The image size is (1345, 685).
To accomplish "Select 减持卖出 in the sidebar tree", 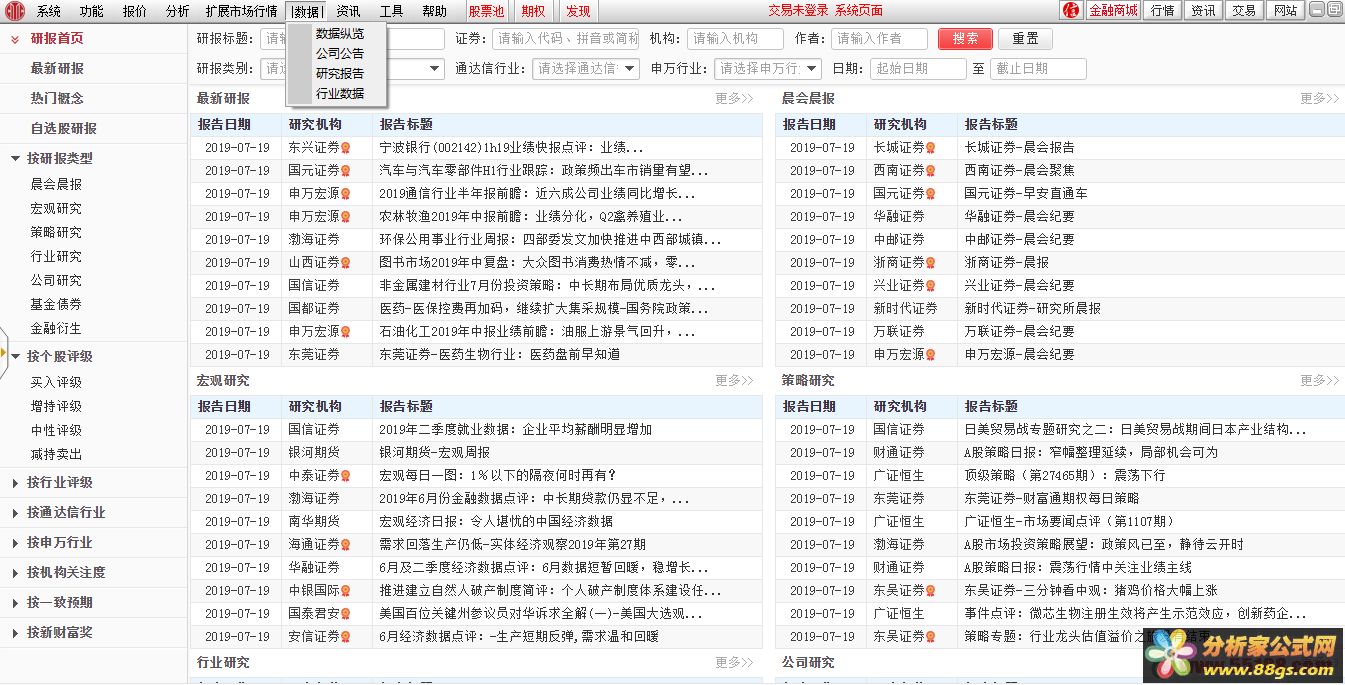I will [x=56, y=455].
